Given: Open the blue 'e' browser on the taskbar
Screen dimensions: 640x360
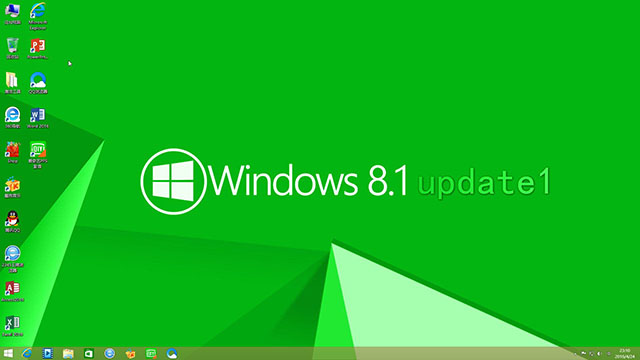Looking at the screenshot, I should pyautogui.click(x=109, y=353).
